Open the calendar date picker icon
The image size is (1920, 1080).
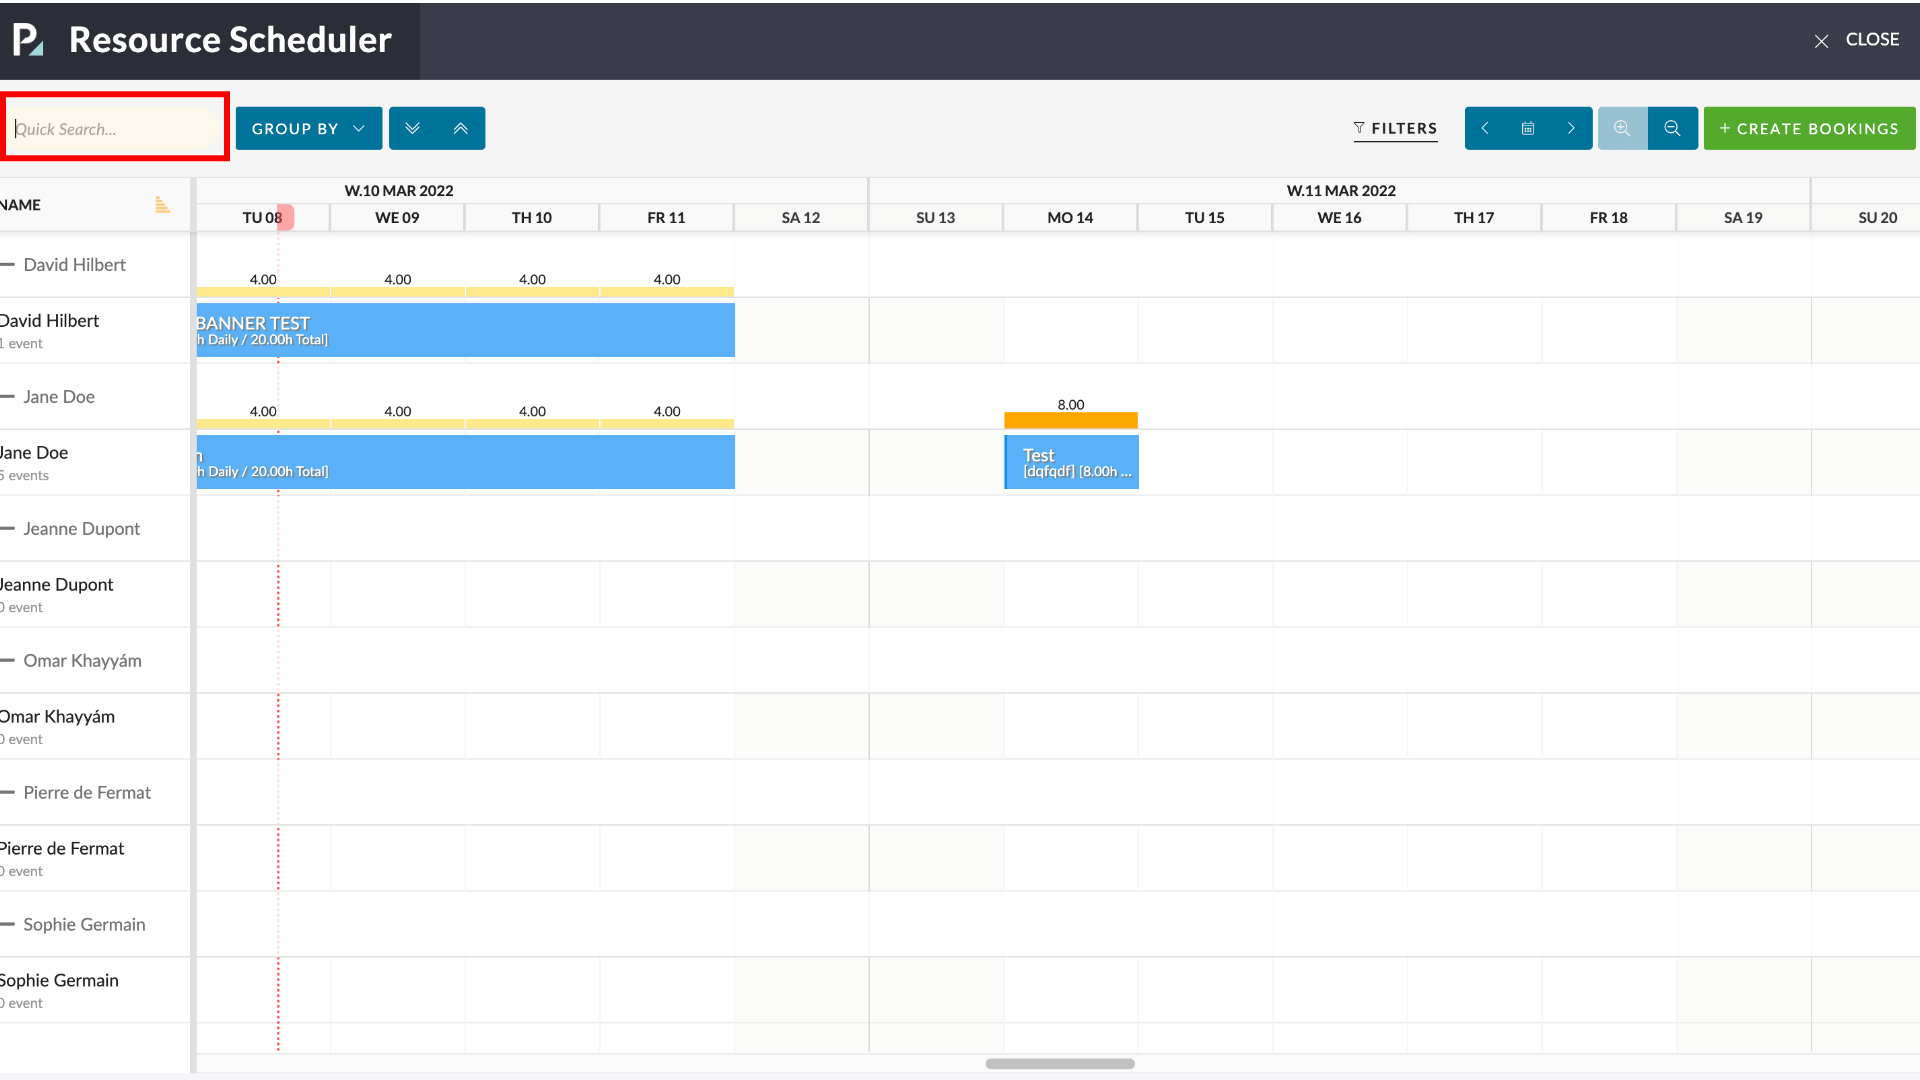(x=1528, y=128)
